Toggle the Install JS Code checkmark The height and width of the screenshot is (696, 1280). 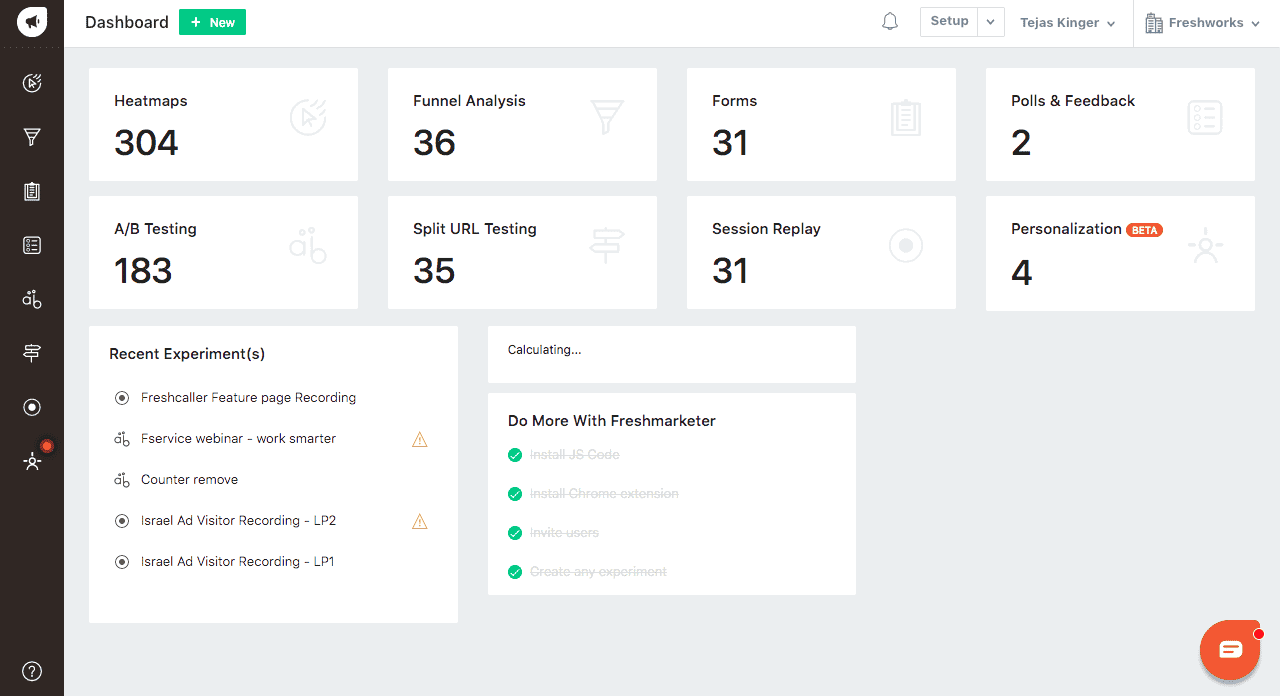click(x=515, y=455)
